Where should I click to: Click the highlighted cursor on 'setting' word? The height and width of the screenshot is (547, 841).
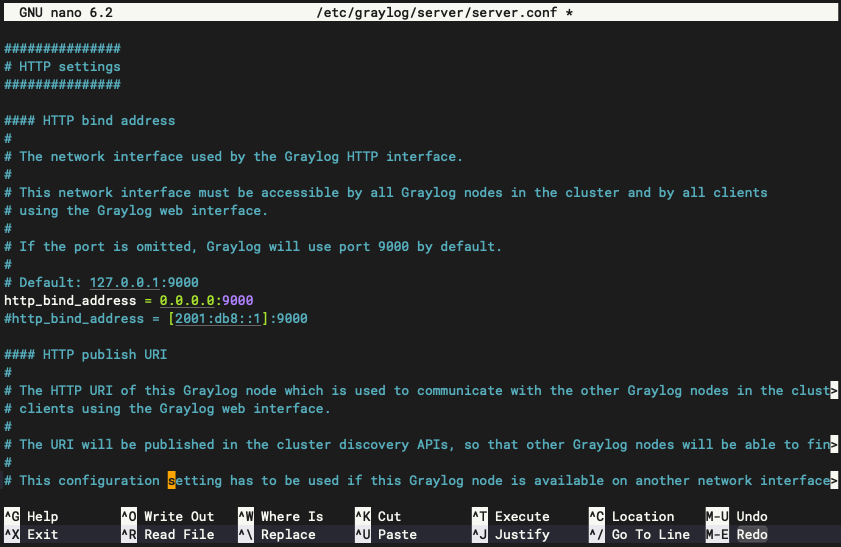click(x=172, y=481)
